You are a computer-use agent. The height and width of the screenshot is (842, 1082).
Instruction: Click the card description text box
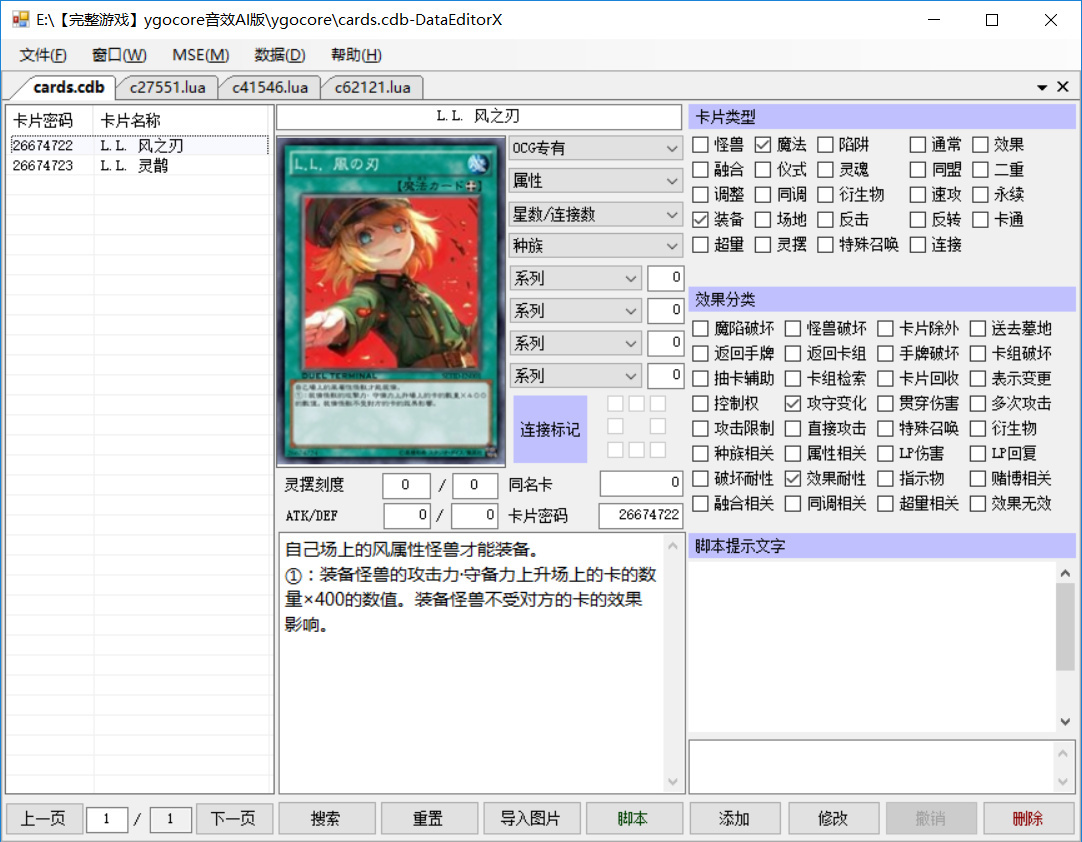point(471,663)
